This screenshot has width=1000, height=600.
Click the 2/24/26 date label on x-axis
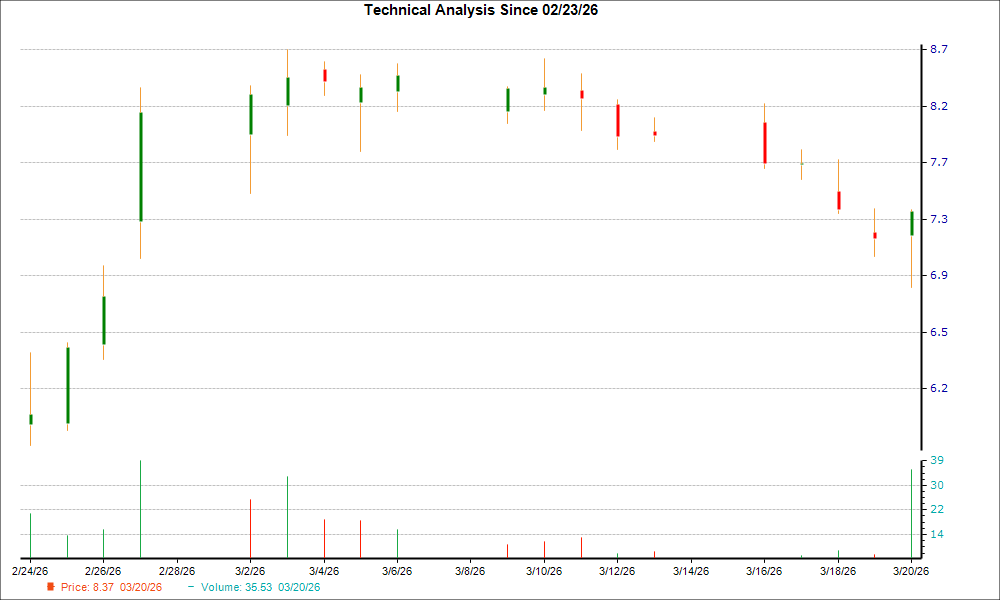(30, 571)
